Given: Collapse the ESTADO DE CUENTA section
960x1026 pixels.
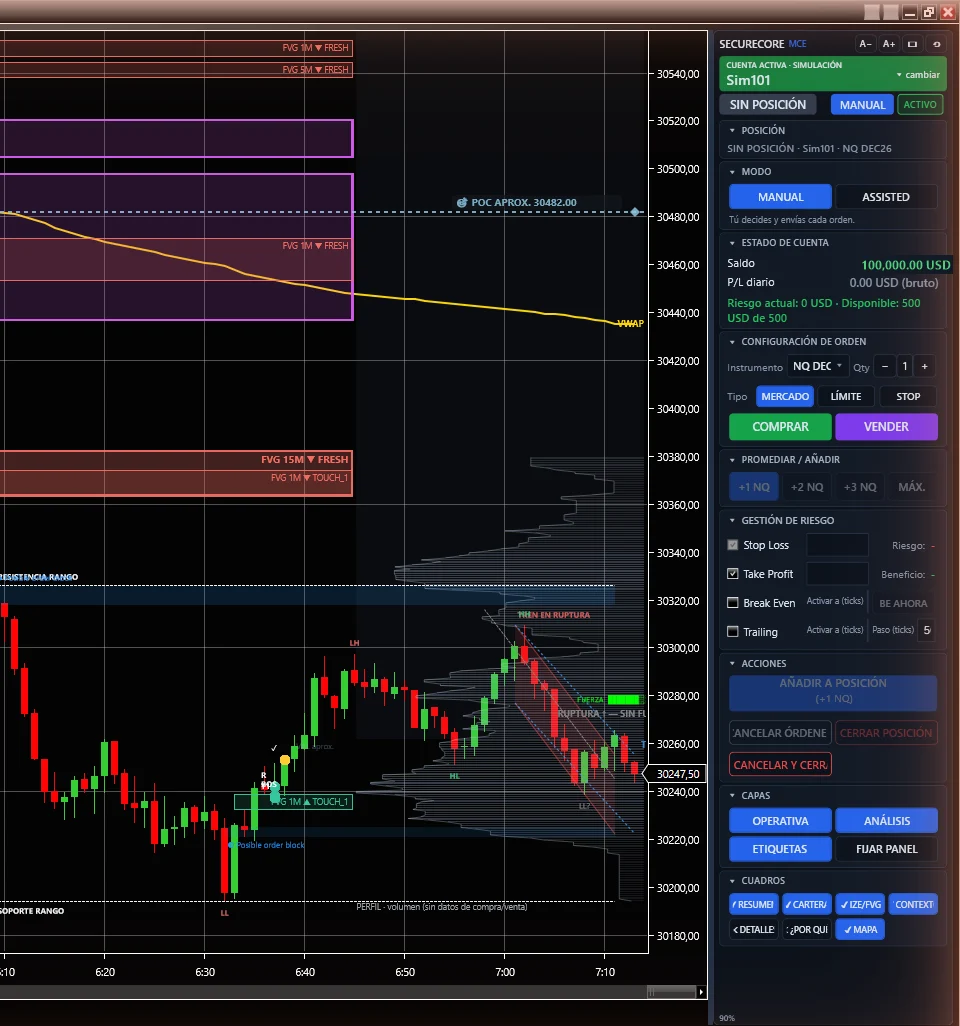Looking at the screenshot, I should (x=732, y=243).
